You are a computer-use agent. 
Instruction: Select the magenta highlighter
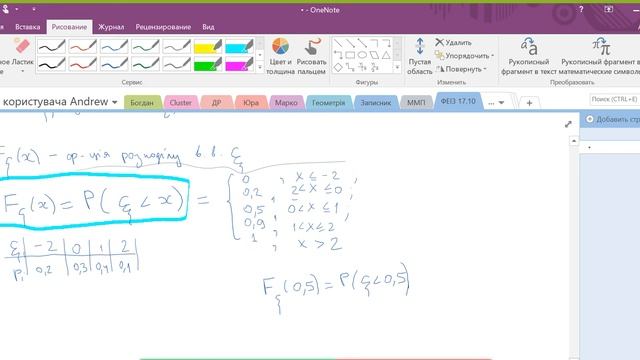point(240,64)
